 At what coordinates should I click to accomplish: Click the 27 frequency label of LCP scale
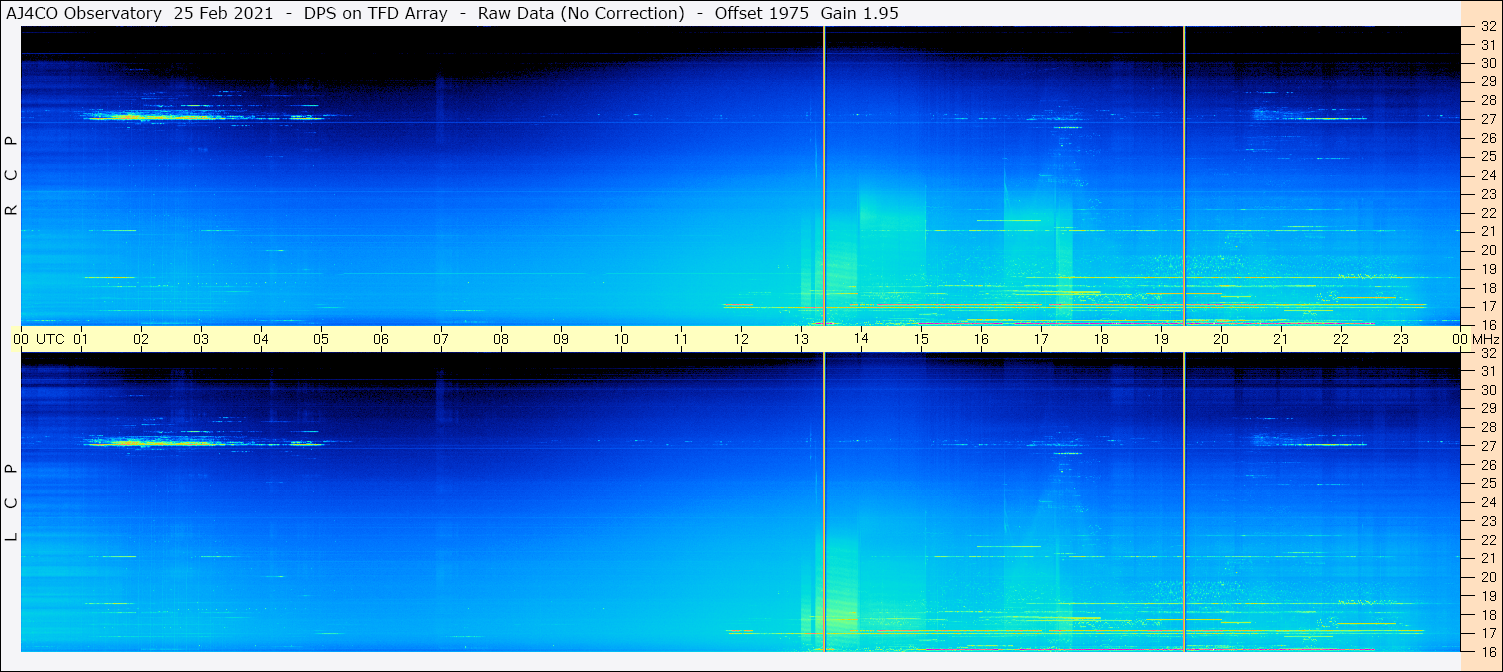pyautogui.click(x=1488, y=446)
